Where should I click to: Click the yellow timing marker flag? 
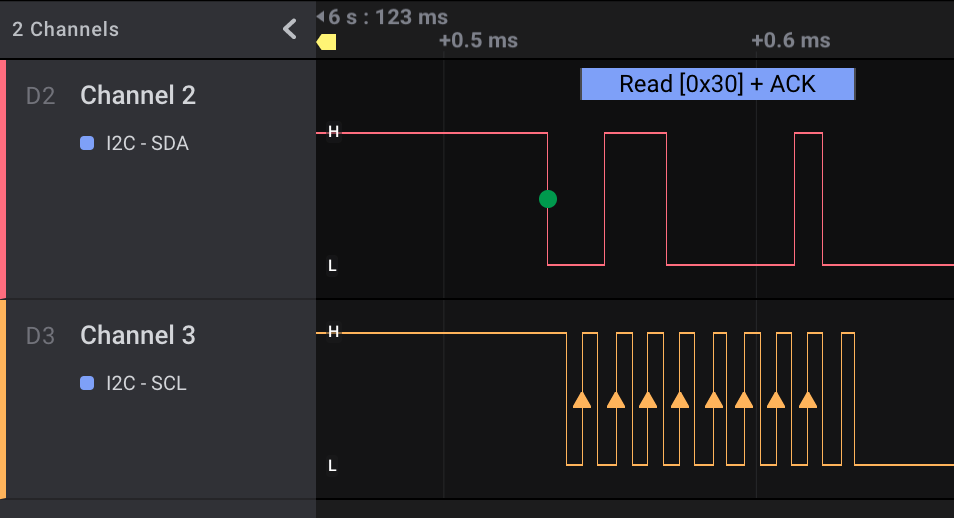point(326,42)
